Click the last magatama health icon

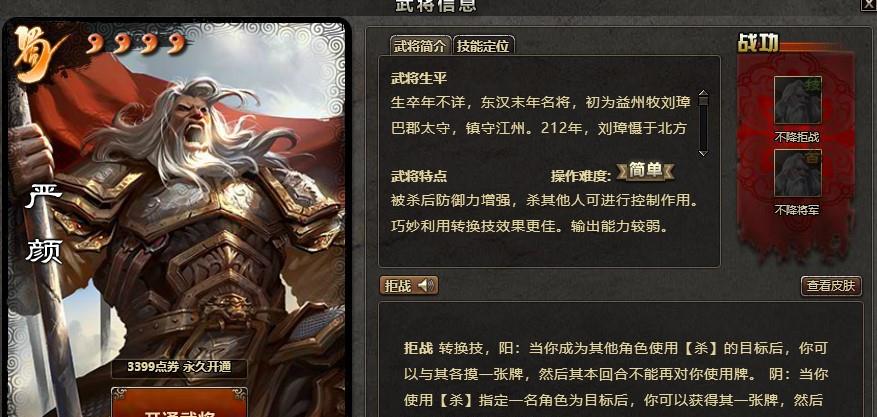pyautogui.click(x=176, y=42)
